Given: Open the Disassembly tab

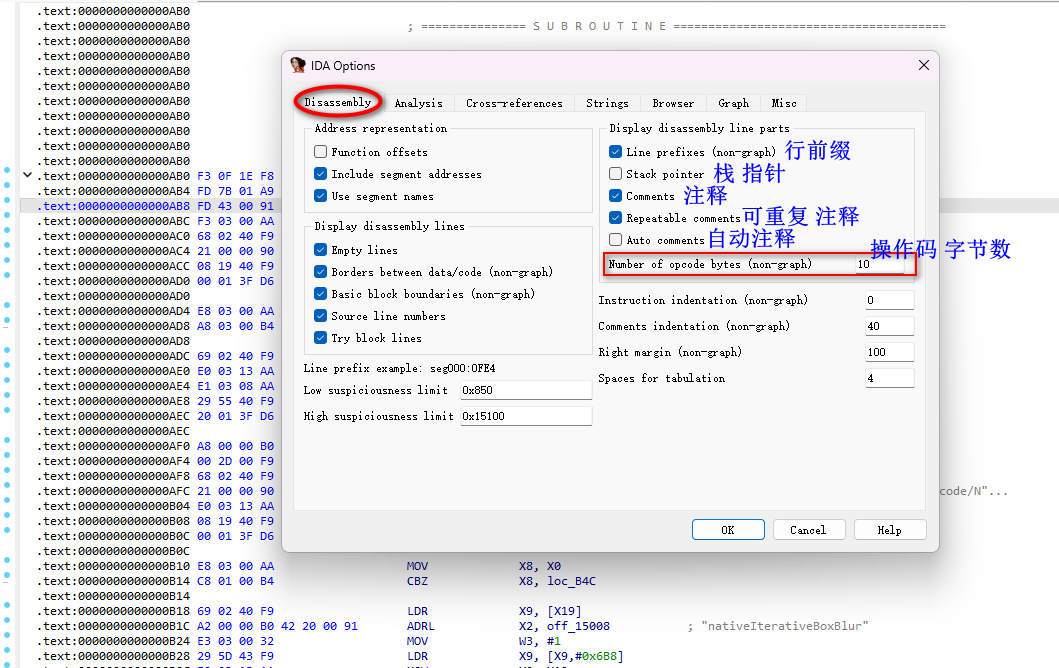Looking at the screenshot, I should click(x=338, y=102).
